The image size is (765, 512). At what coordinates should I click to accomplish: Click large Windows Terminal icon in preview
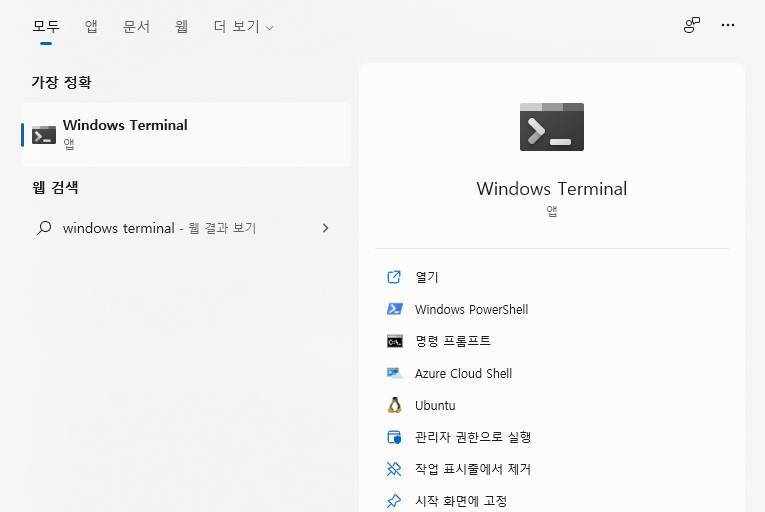click(x=552, y=127)
